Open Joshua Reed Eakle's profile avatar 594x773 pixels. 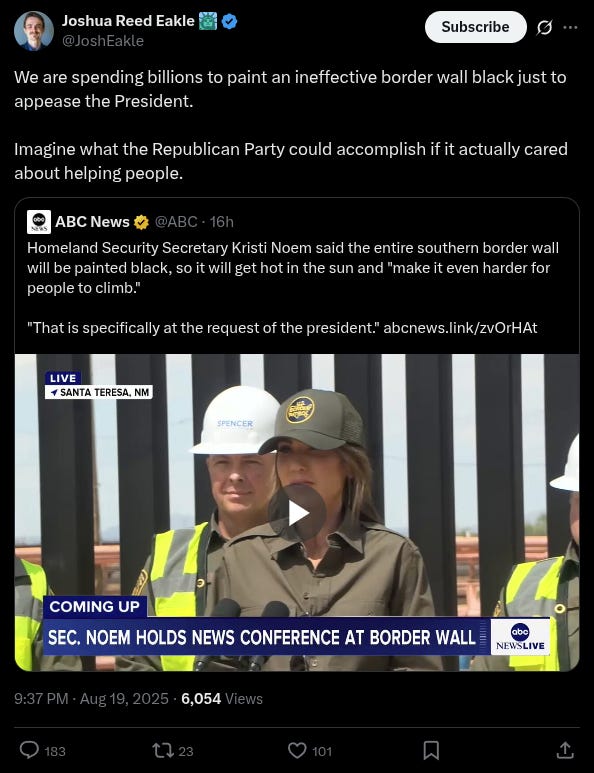34,31
